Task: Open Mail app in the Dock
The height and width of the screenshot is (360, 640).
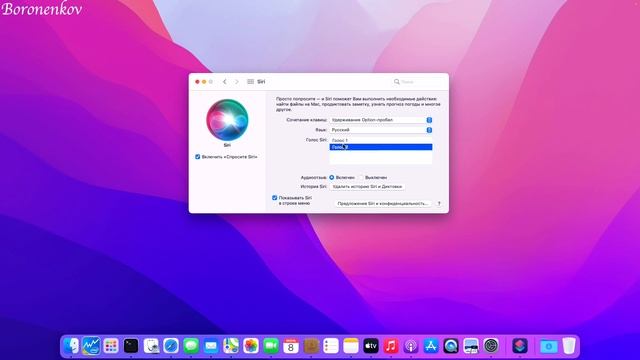Action: tap(211, 346)
